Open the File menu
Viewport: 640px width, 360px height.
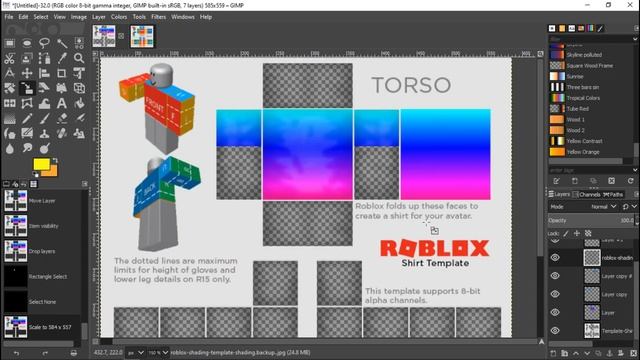(9, 17)
